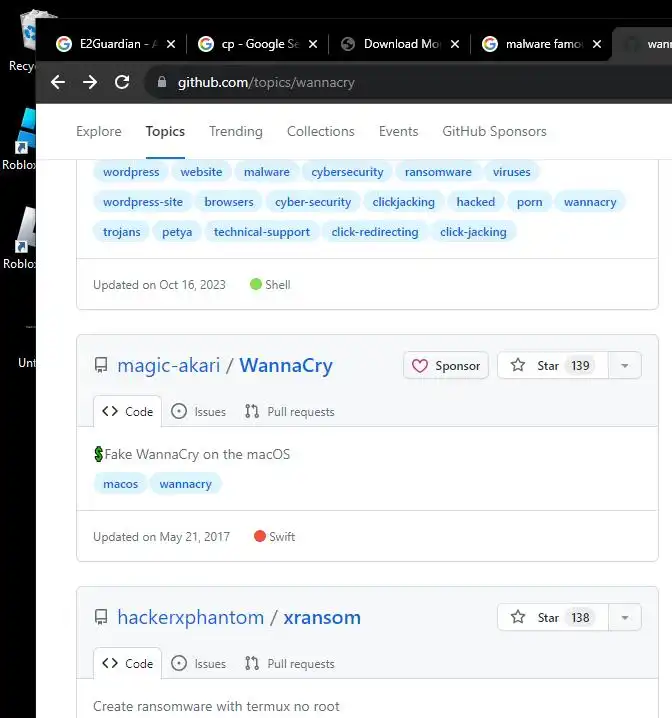Select the technical-support topic tag
The width and height of the screenshot is (672, 718).
(x=261, y=232)
